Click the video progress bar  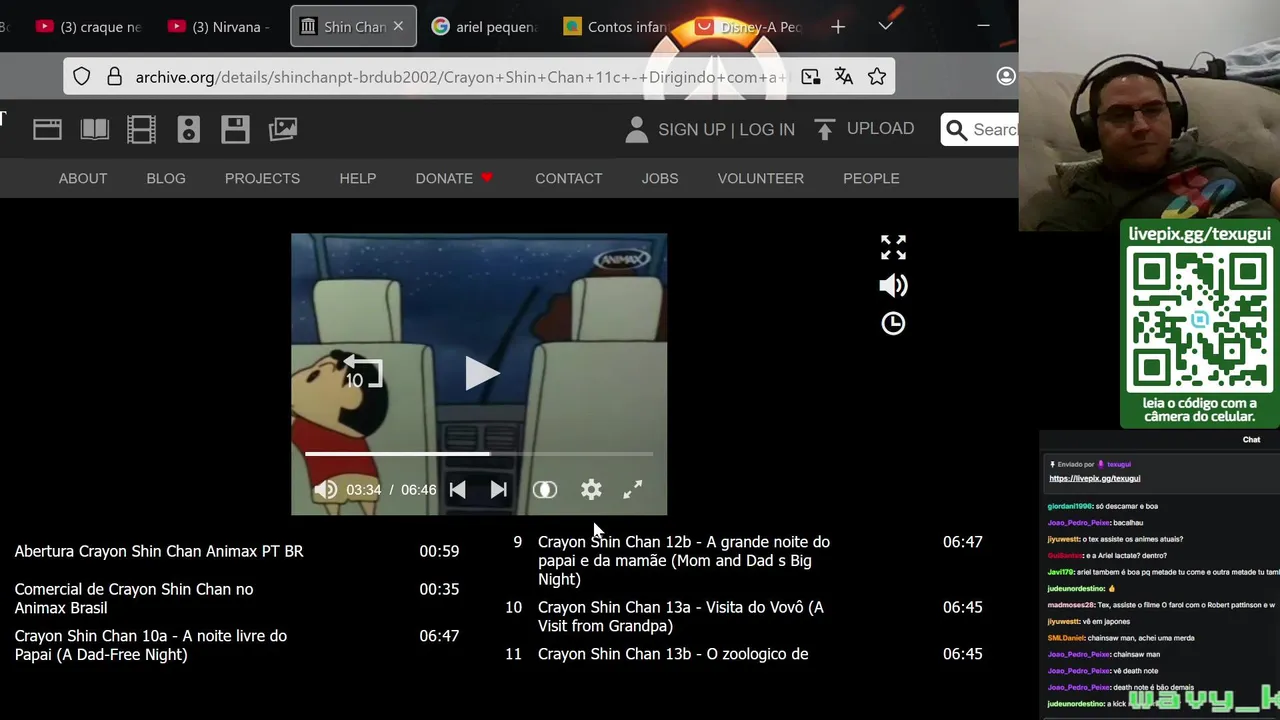(x=479, y=454)
